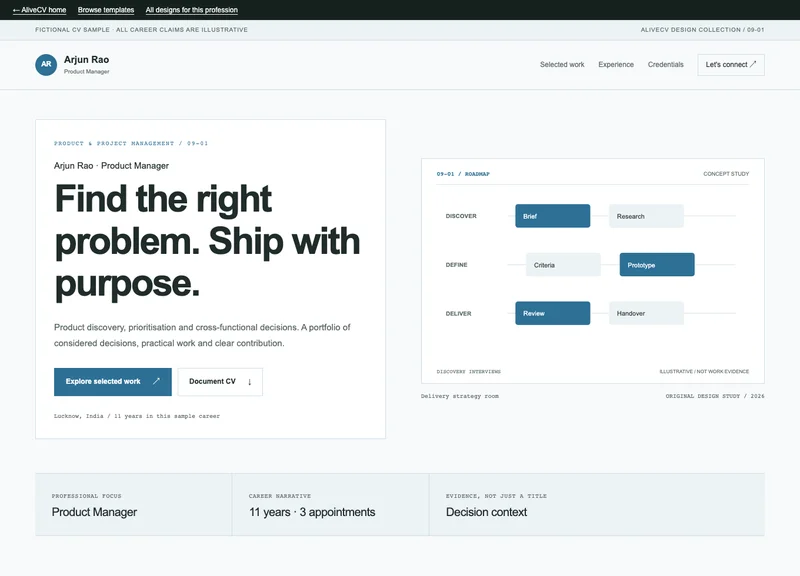Click the Let's connect button

click(731, 65)
